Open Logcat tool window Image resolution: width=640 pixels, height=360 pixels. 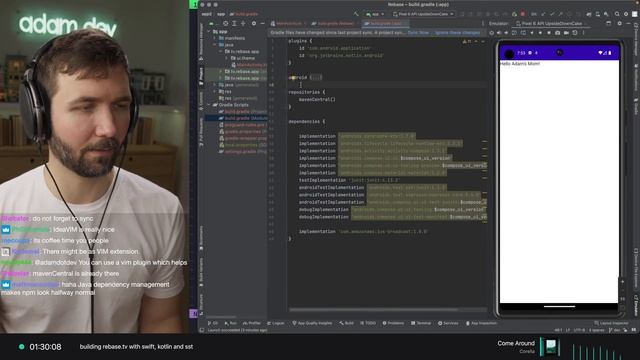(x=276, y=323)
